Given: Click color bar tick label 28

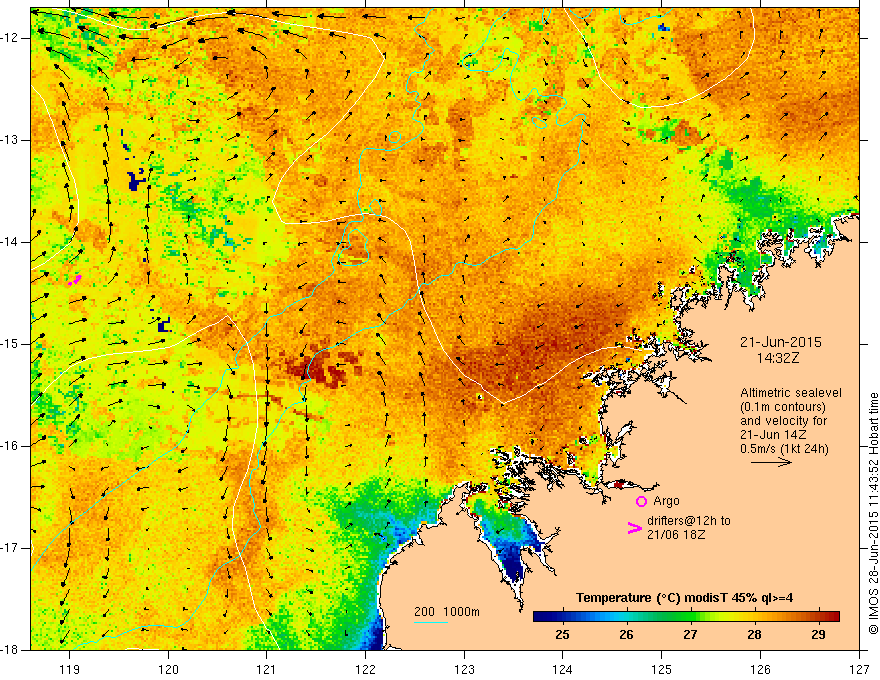Looking at the screenshot, I should [754, 635].
